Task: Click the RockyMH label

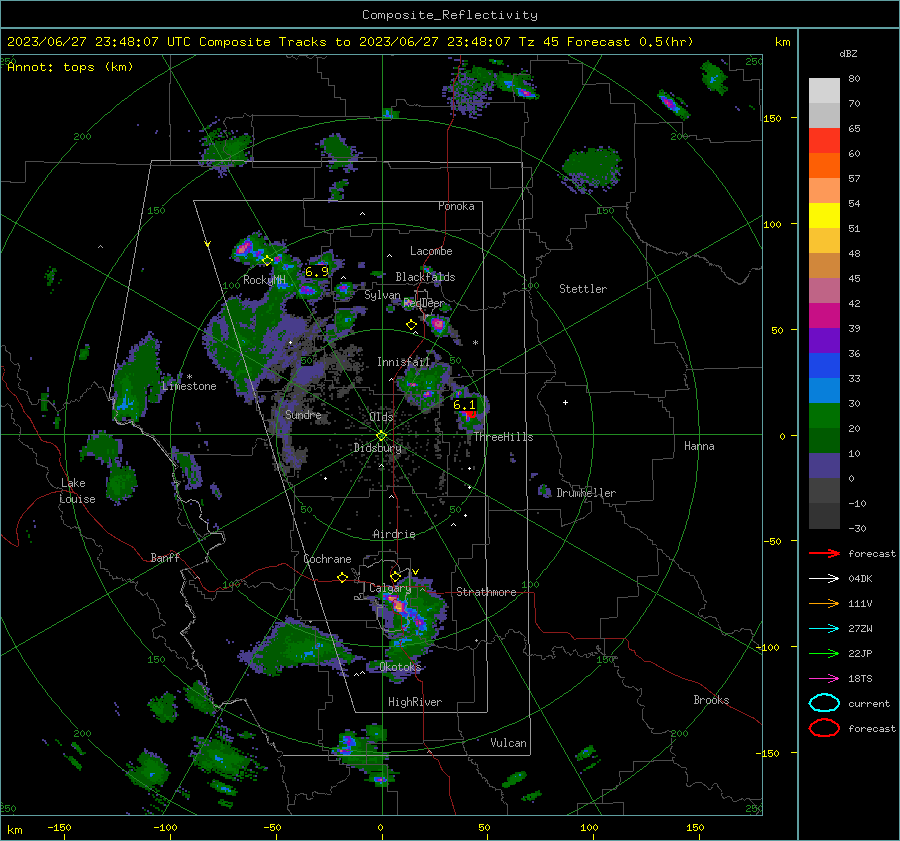Action: point(264,280)
